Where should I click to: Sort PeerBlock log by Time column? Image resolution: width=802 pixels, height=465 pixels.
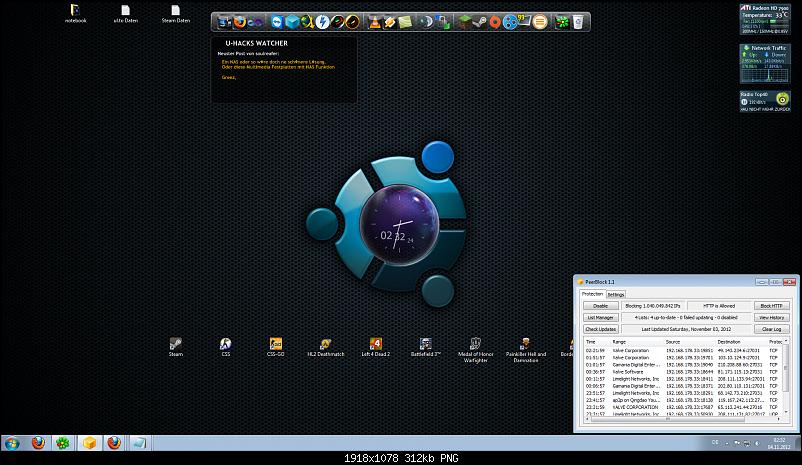[x=597, y=342]
